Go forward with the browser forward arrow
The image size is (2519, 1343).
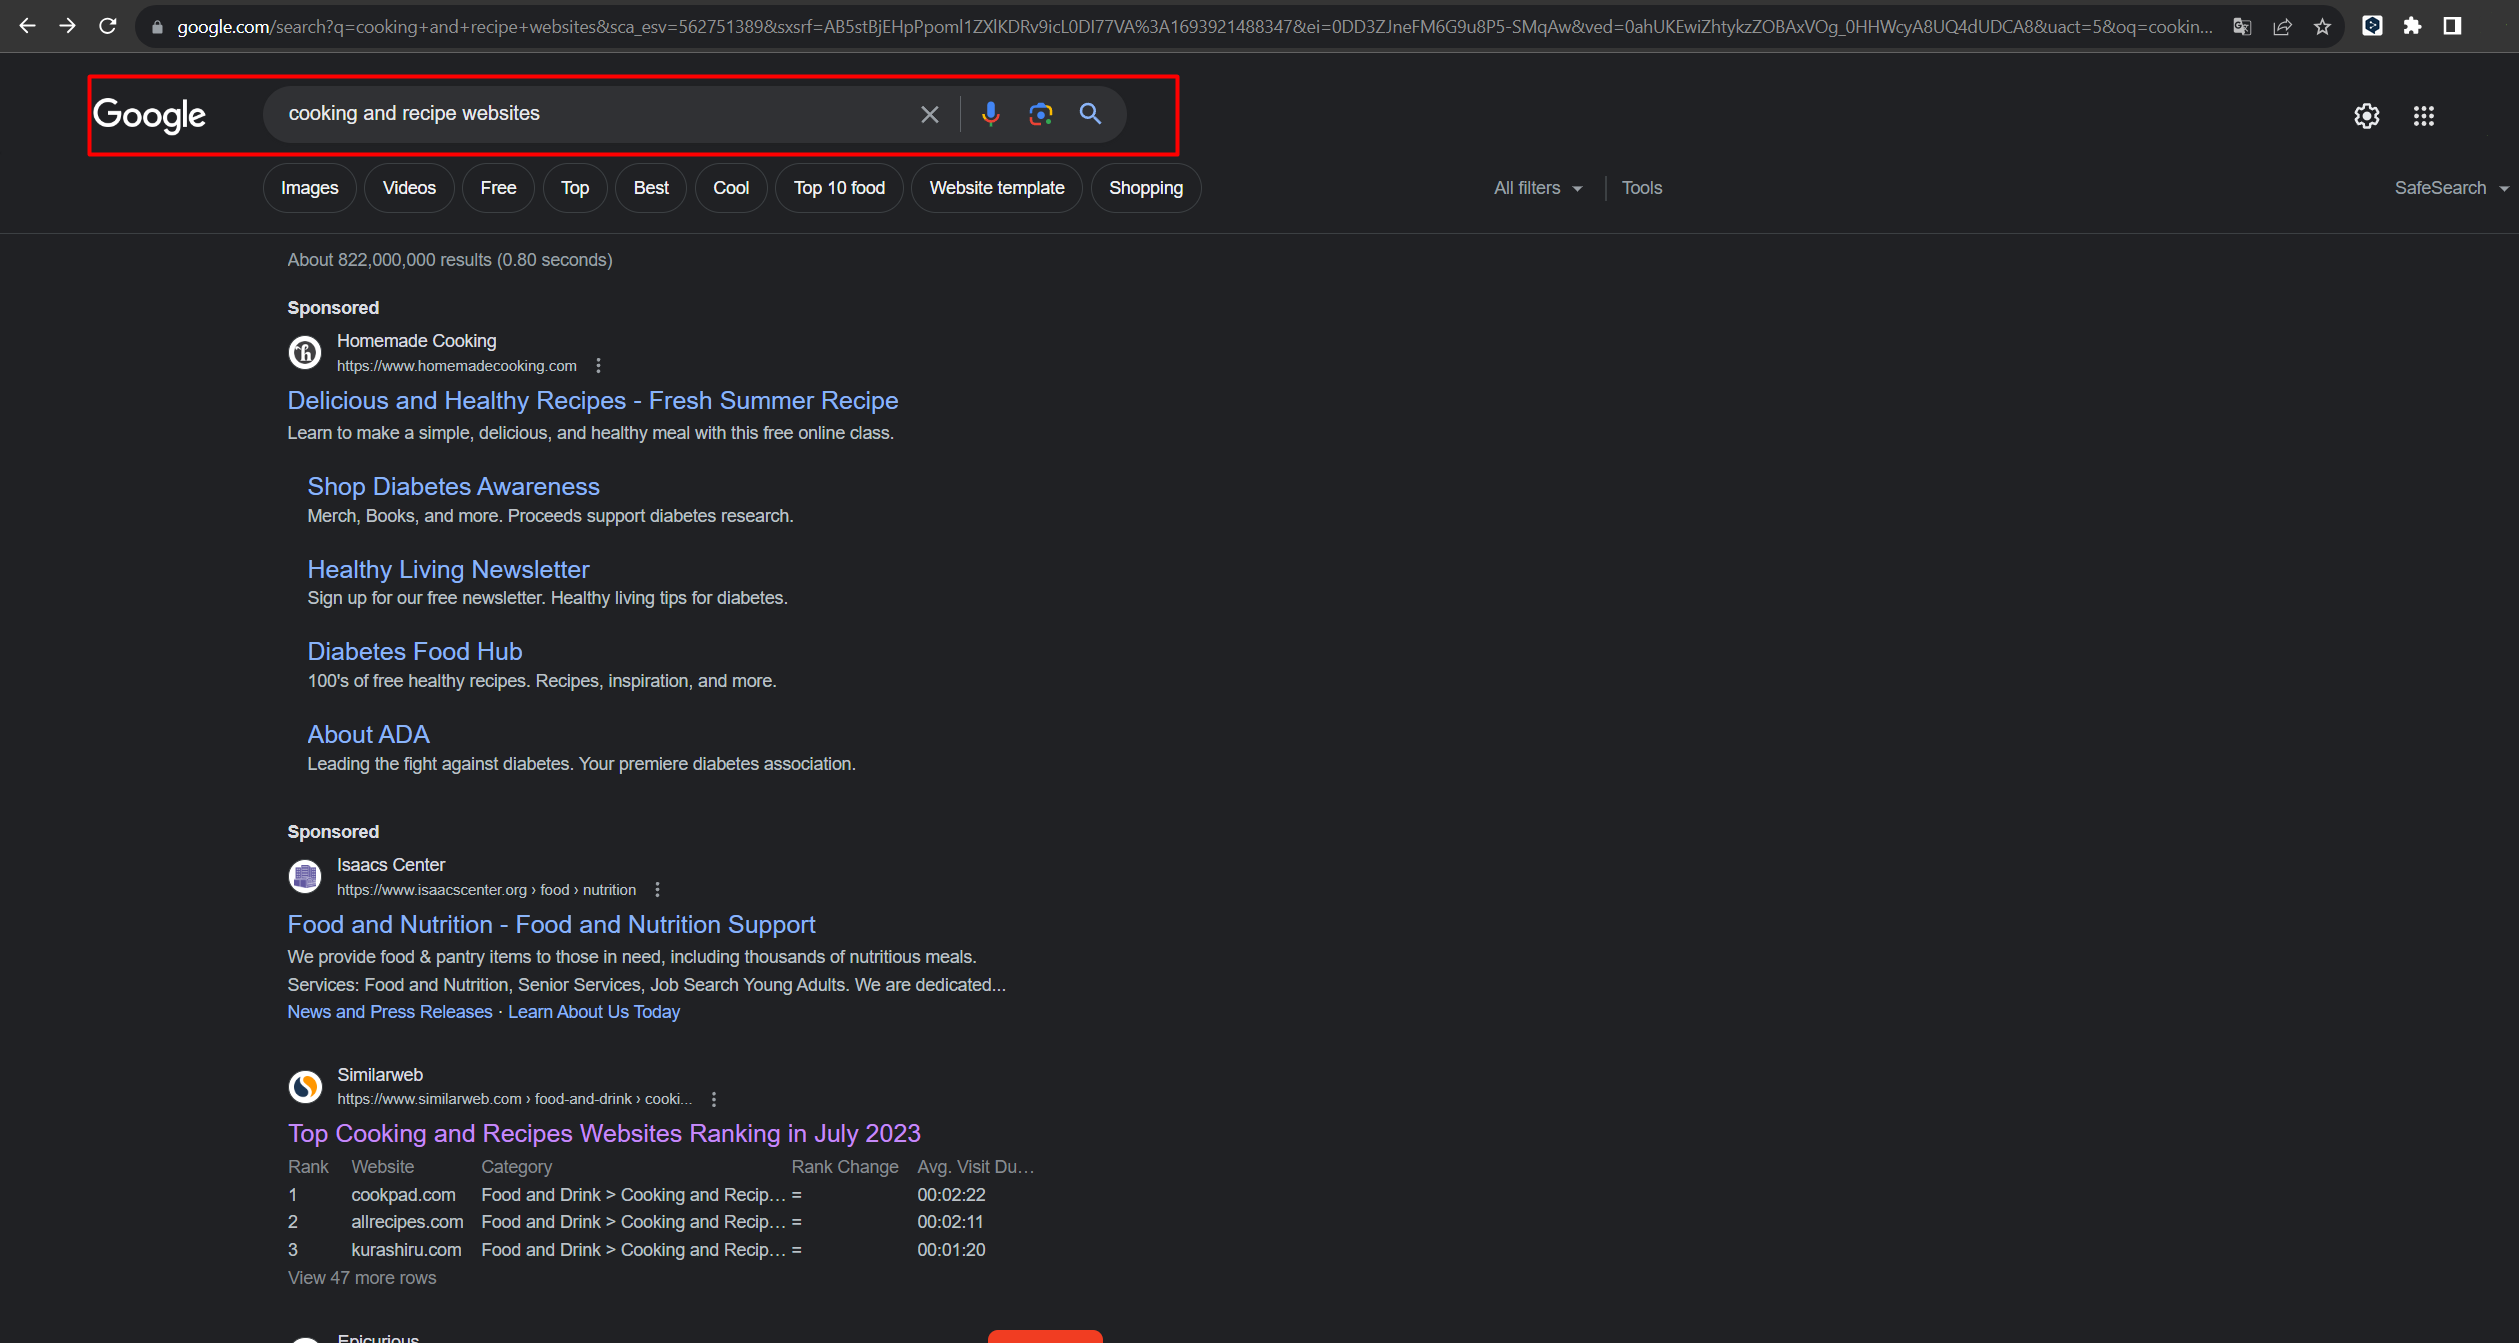coord(67,26)
